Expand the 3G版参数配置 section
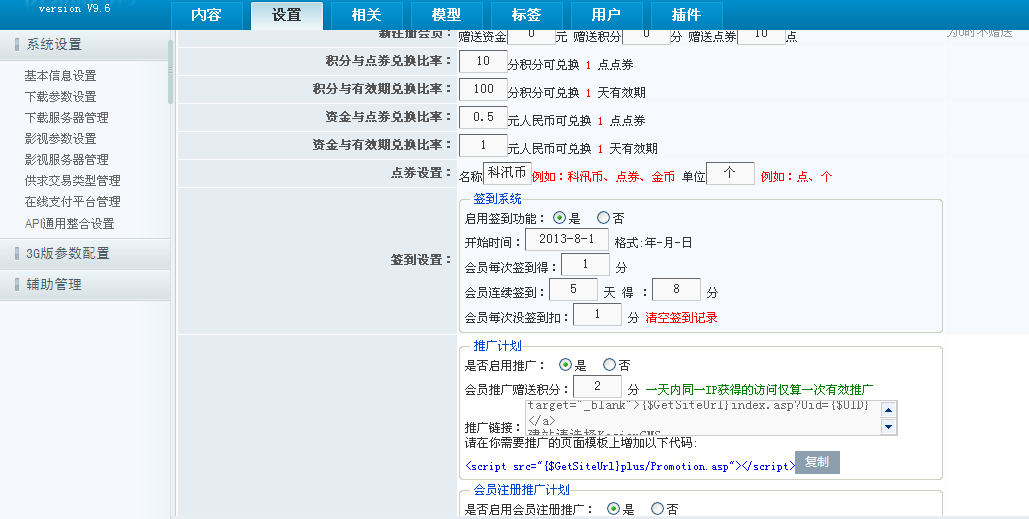The image size is (1029, 519). (x=68, y=253)
